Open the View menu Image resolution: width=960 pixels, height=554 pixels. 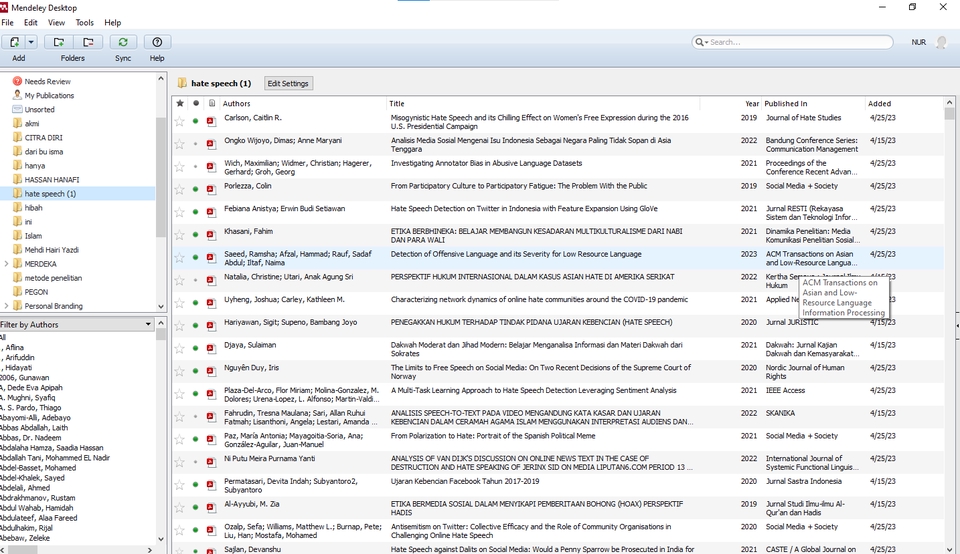tap(56, 23)
